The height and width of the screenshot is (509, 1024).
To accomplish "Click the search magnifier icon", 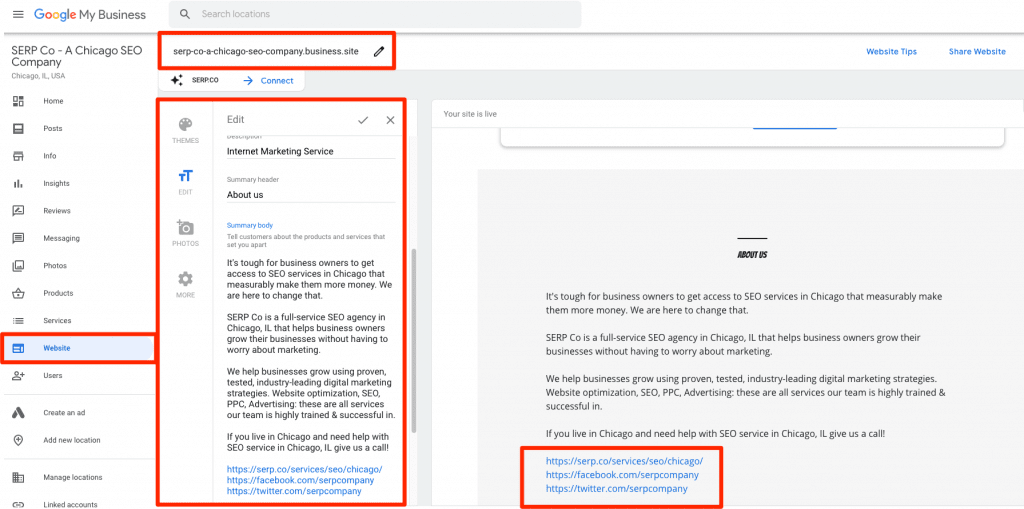I will pyautogui.click(x=185, y=14).
